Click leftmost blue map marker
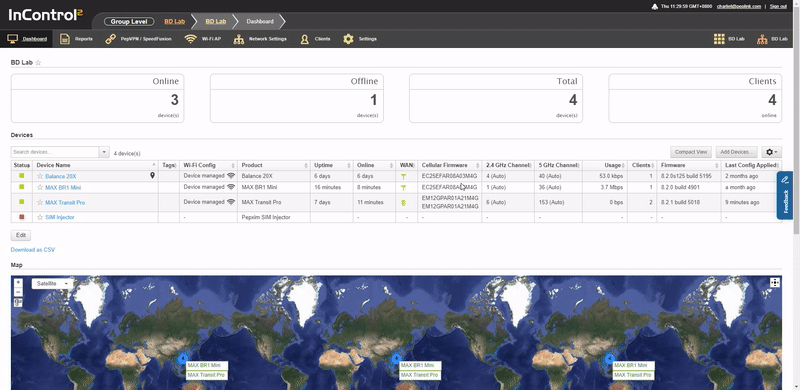800x390 pixels. (183, 359)
